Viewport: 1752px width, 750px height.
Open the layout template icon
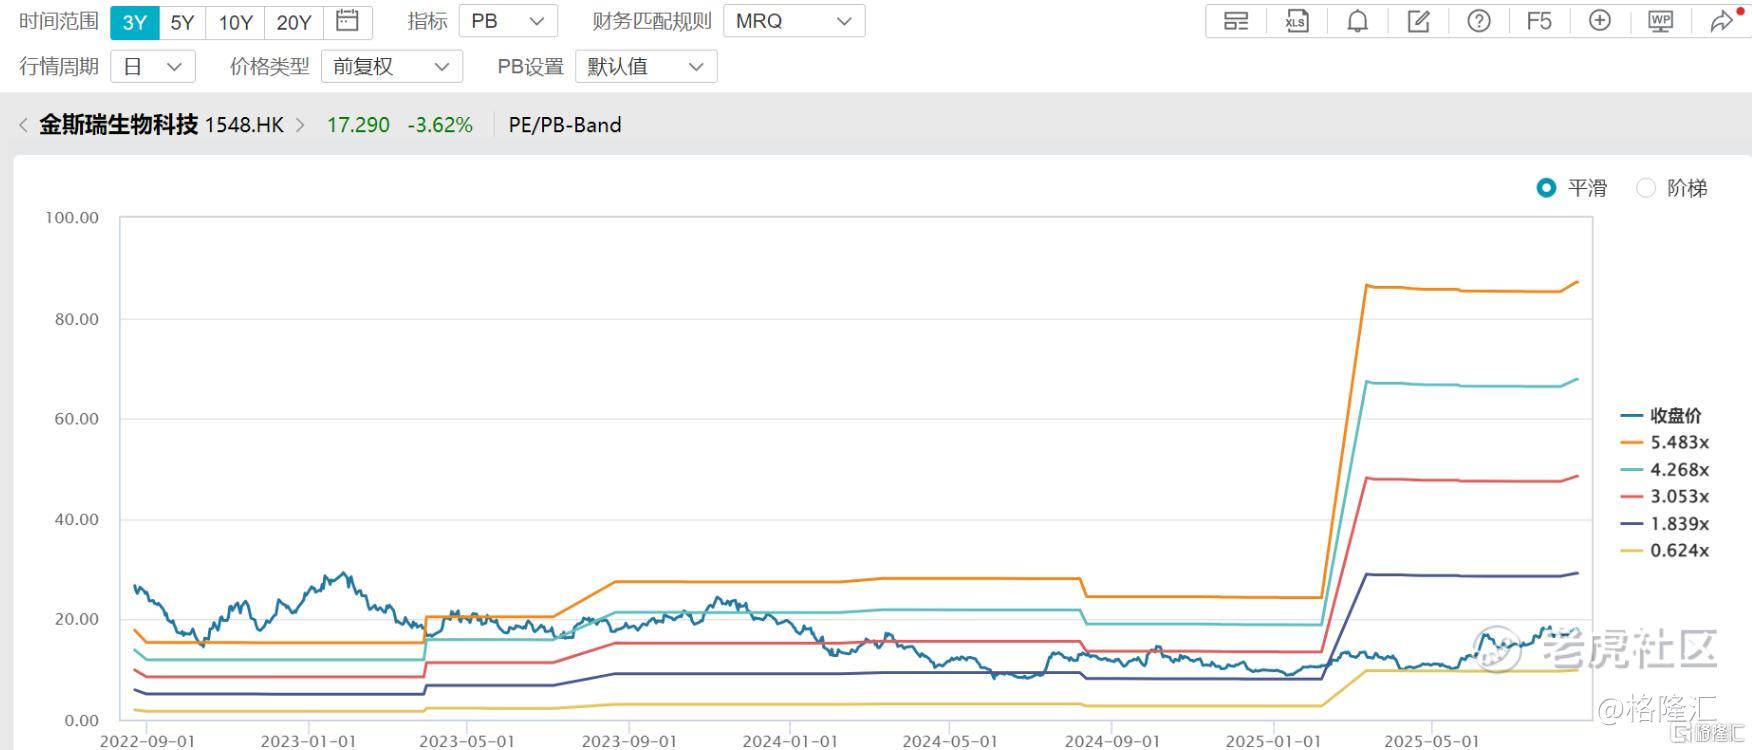(1236, 21)
